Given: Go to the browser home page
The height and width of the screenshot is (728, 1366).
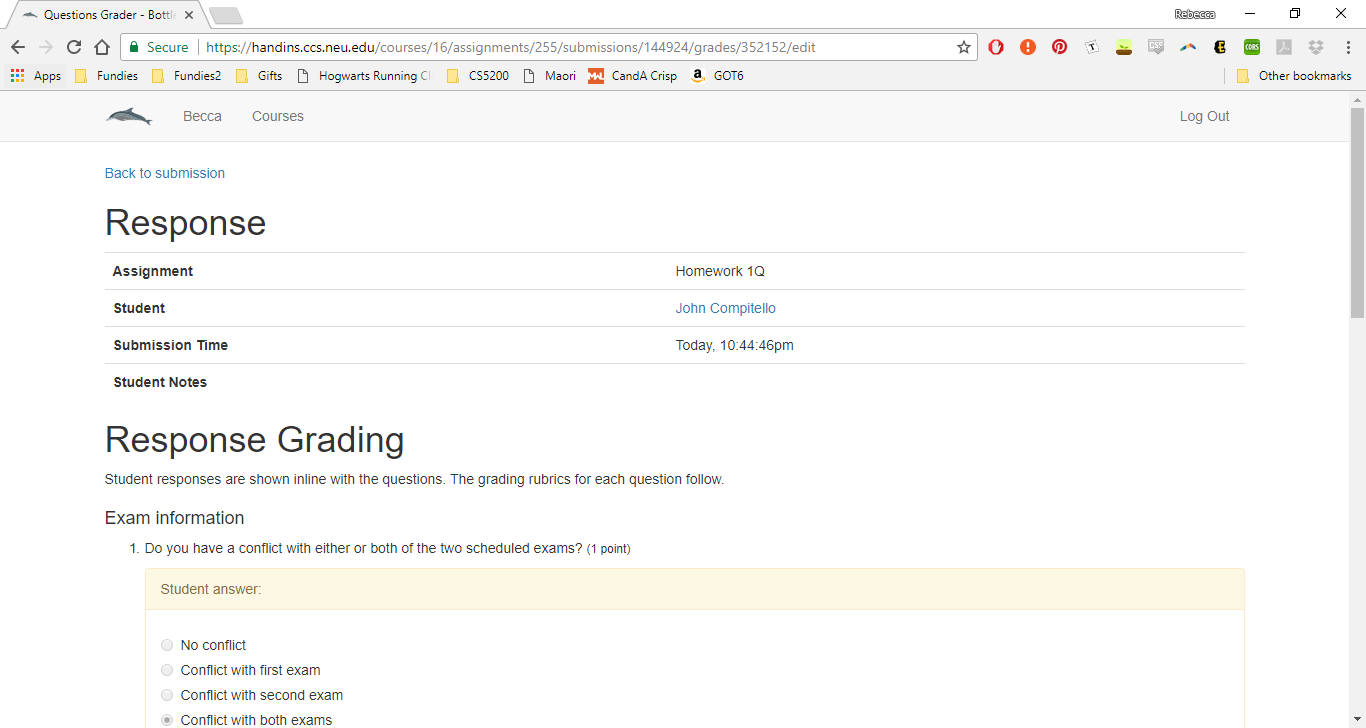Looking at the screenshot, I should [101, 47].
